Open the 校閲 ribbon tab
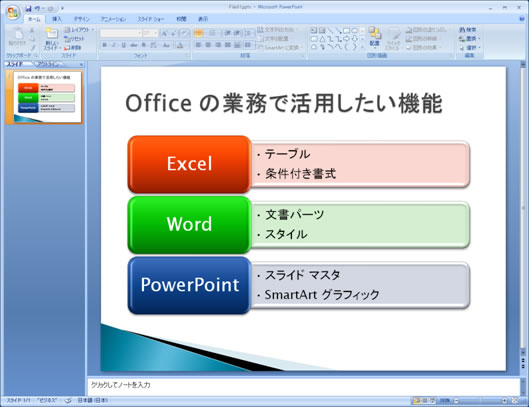 [x=181, y=19]
